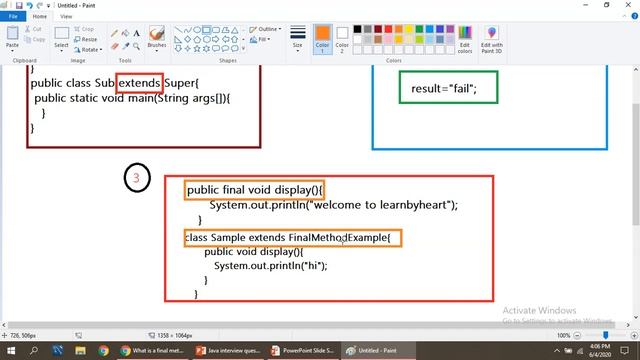Open the File menu
The image size is (640, 360).
(x=13, y=16)
